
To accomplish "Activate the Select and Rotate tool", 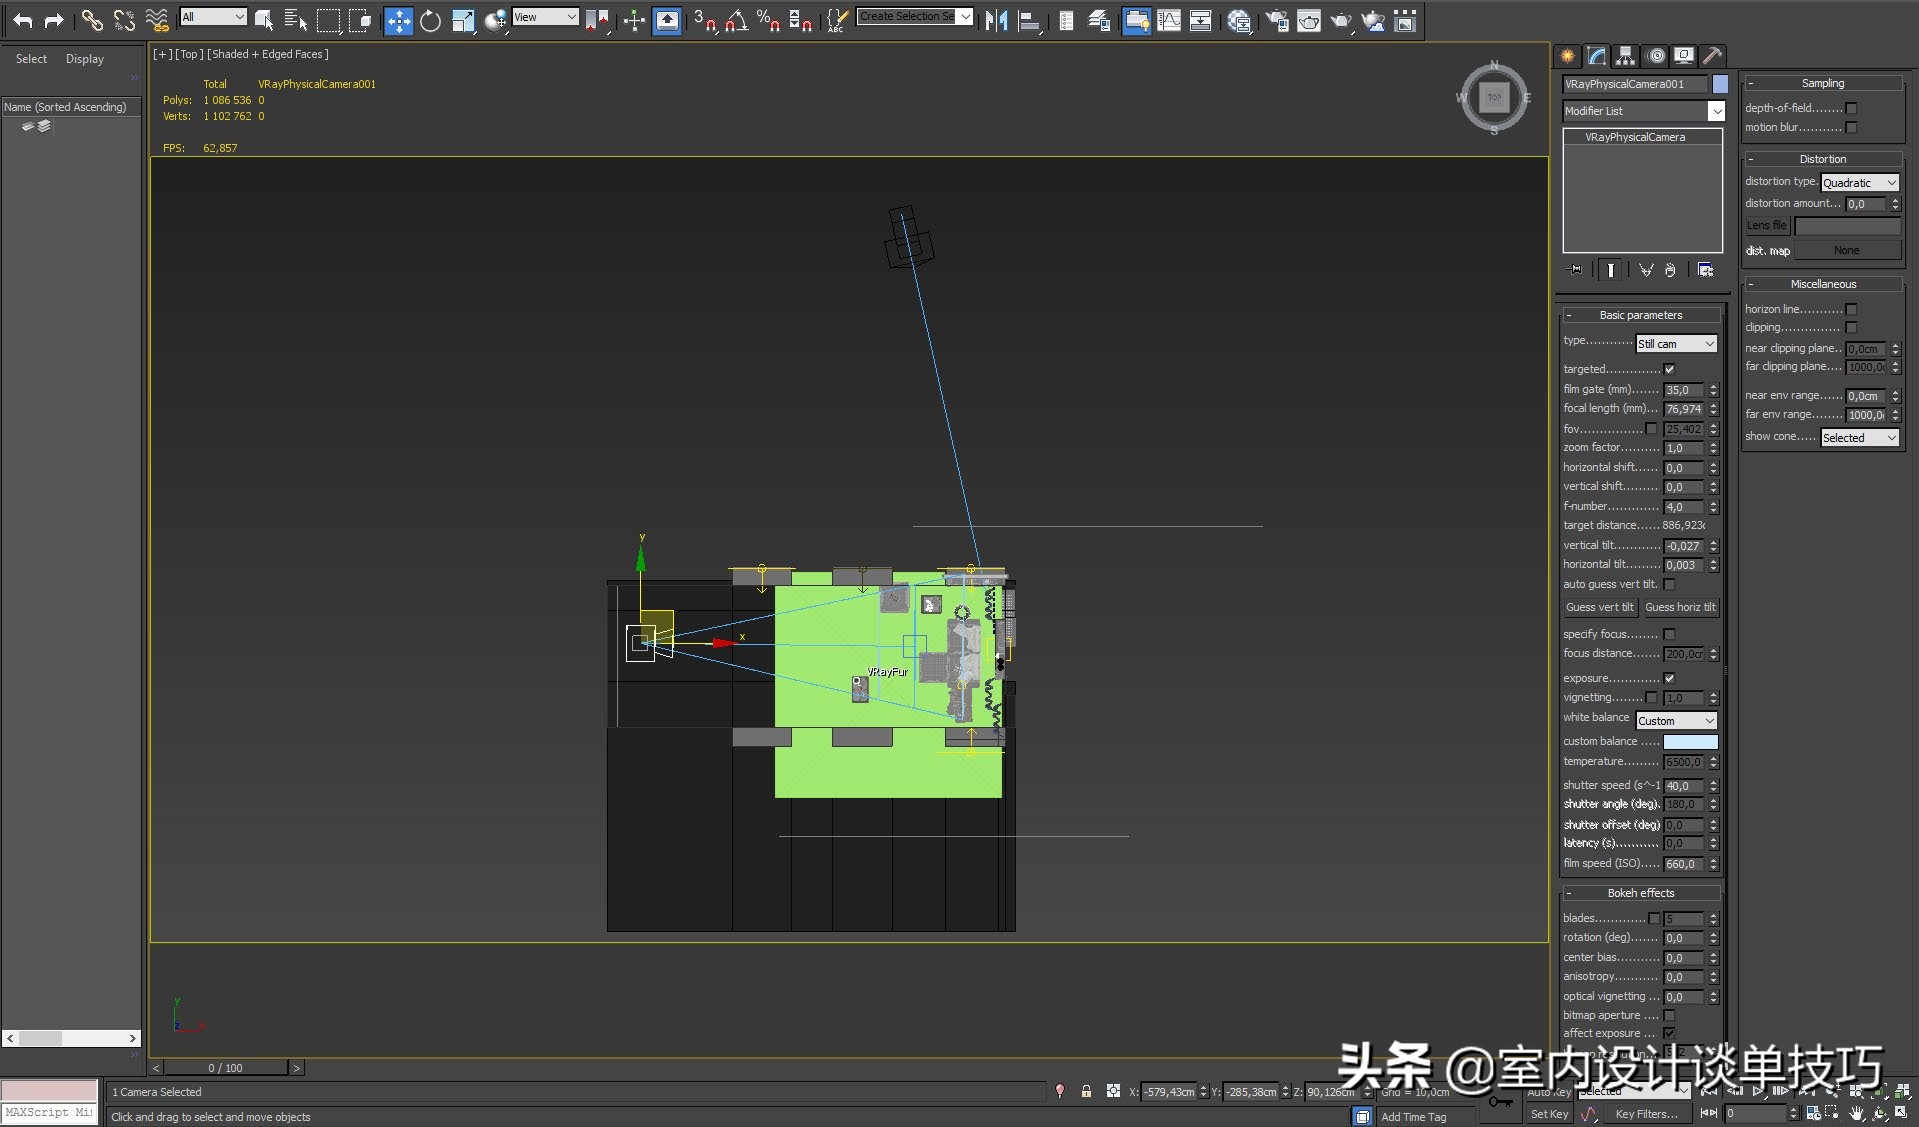I will click(x=431, y=21).
